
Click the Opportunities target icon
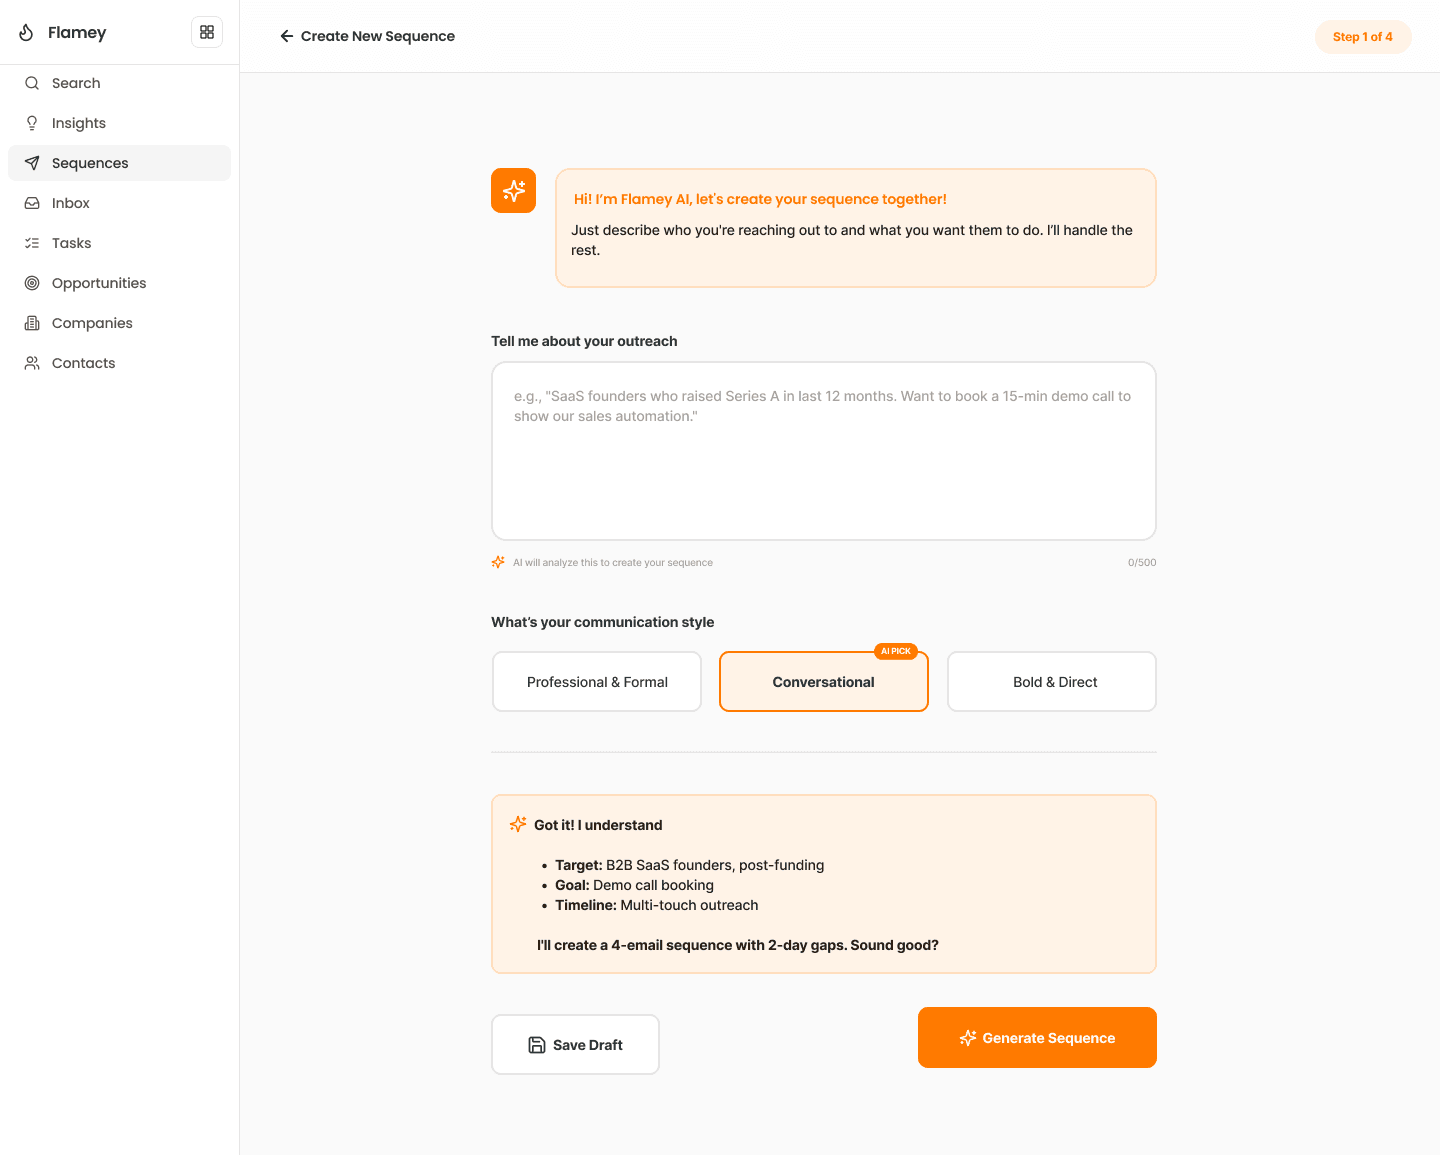coord(32,283)
